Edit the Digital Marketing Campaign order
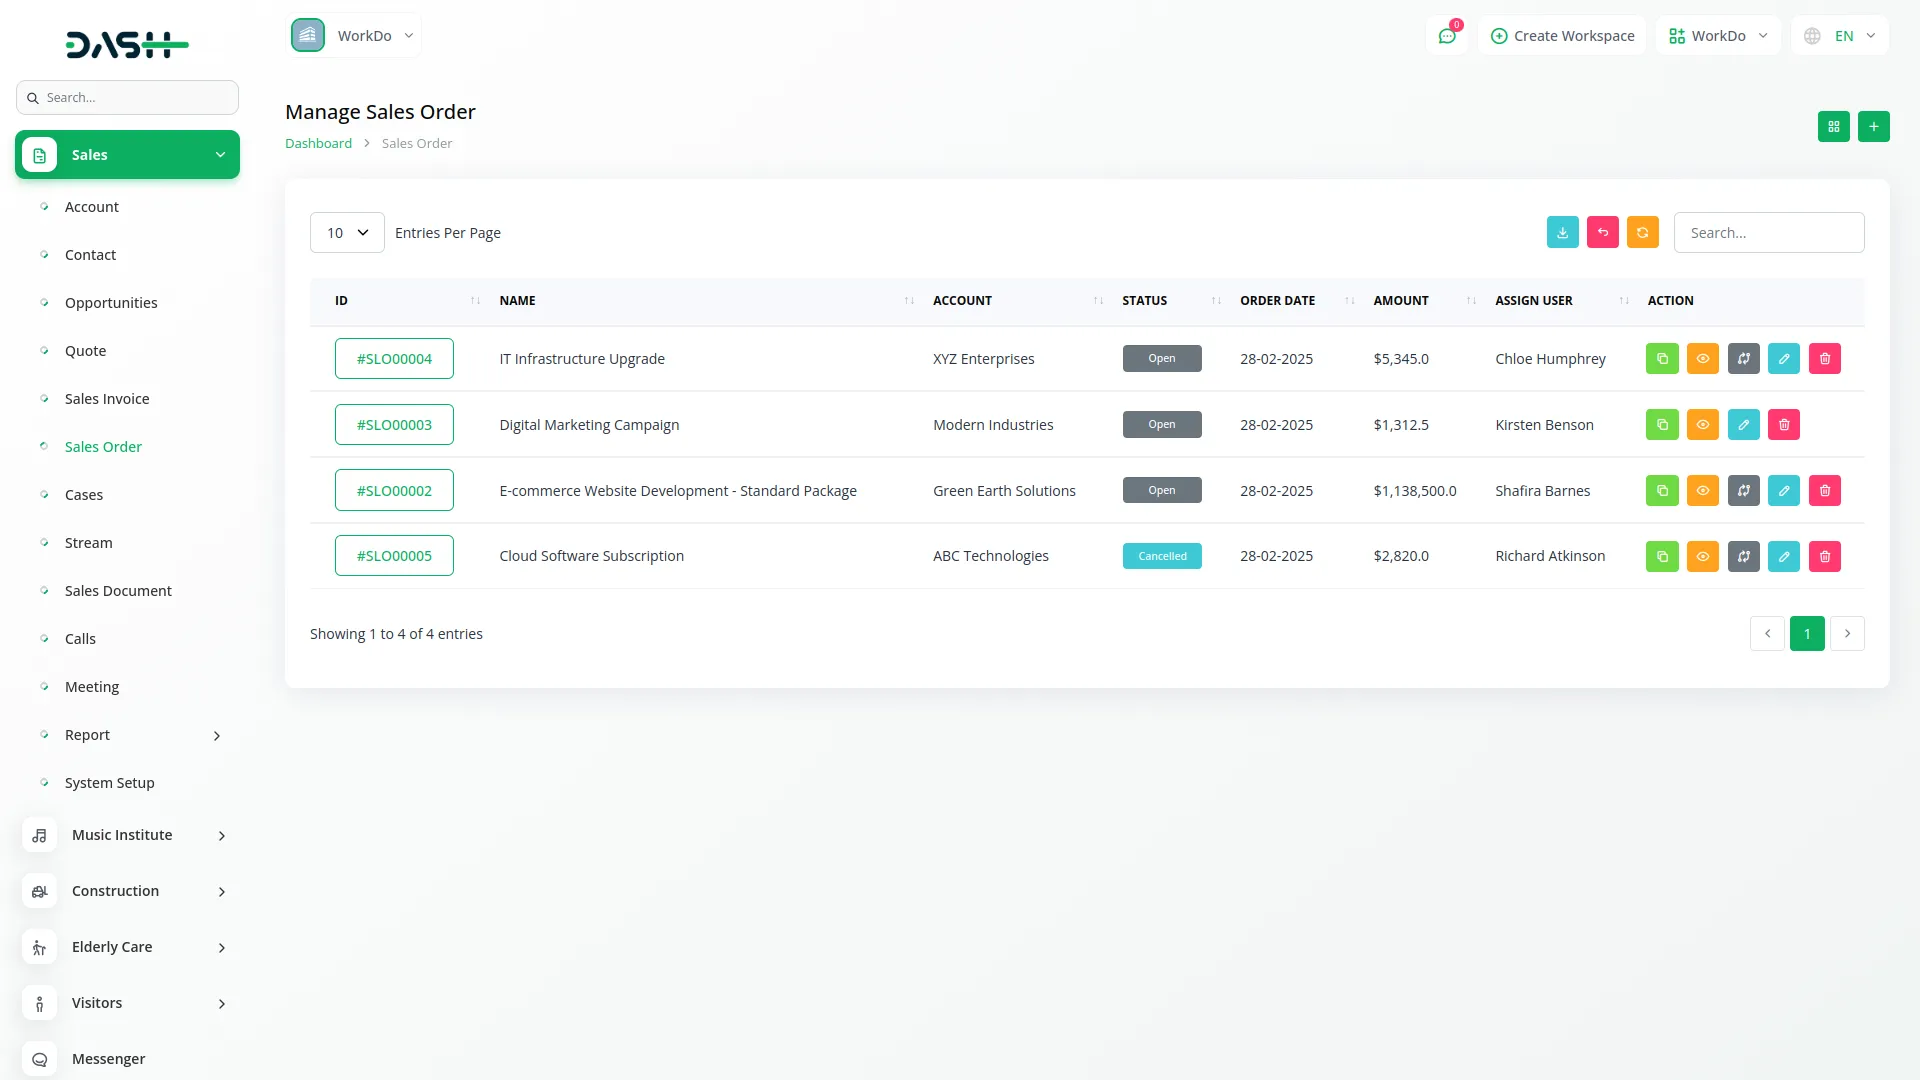Screen dimensions: 1920x1080 coord(1743,425)
